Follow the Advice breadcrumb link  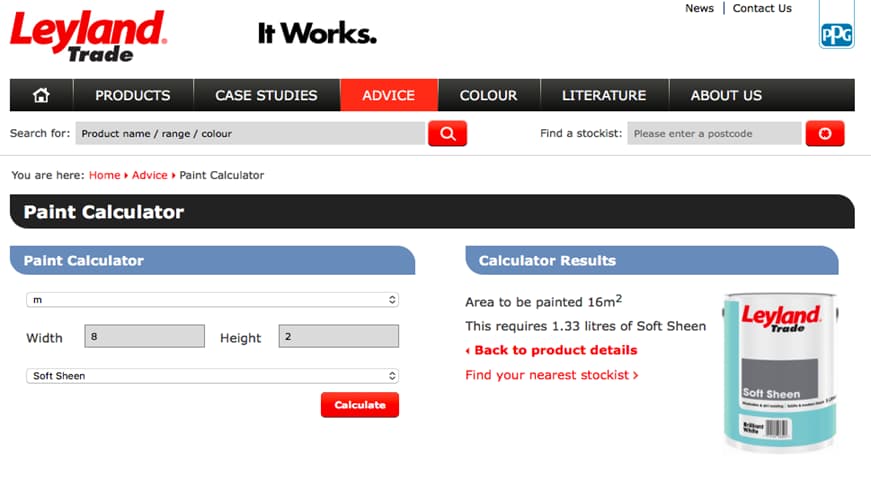(149, 175)
